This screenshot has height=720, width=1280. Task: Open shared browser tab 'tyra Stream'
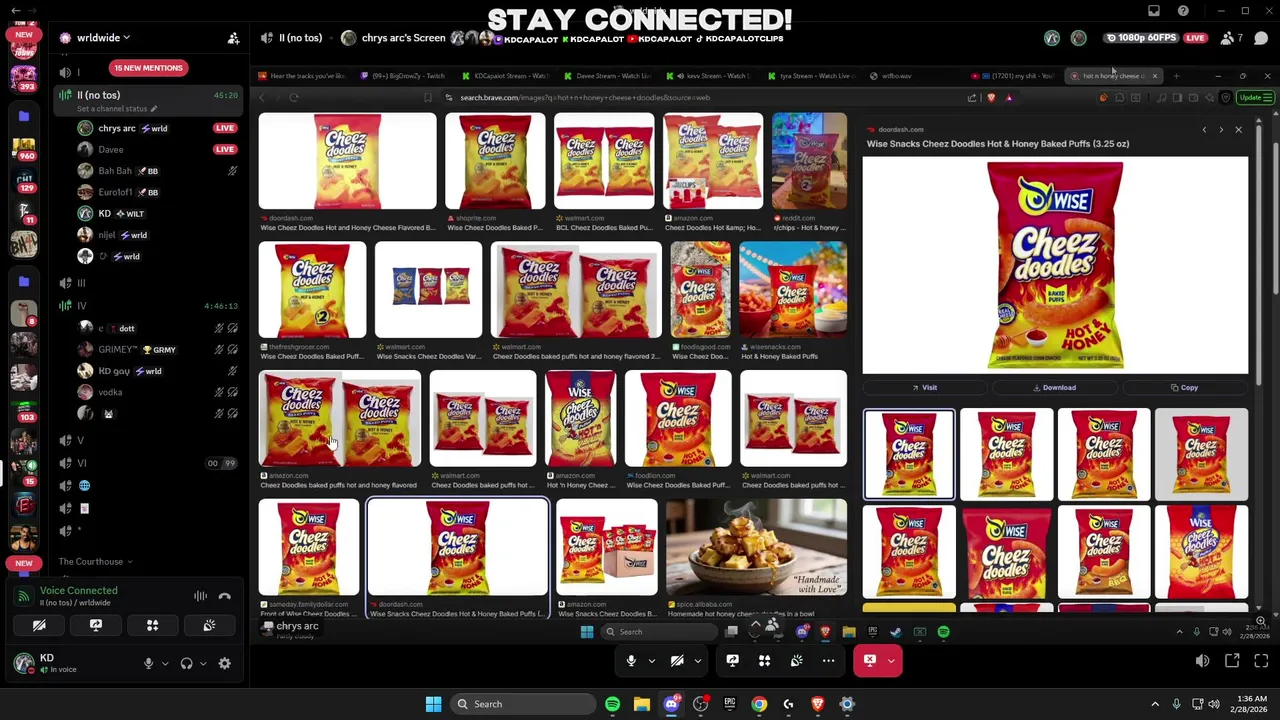tap(811, 76)
